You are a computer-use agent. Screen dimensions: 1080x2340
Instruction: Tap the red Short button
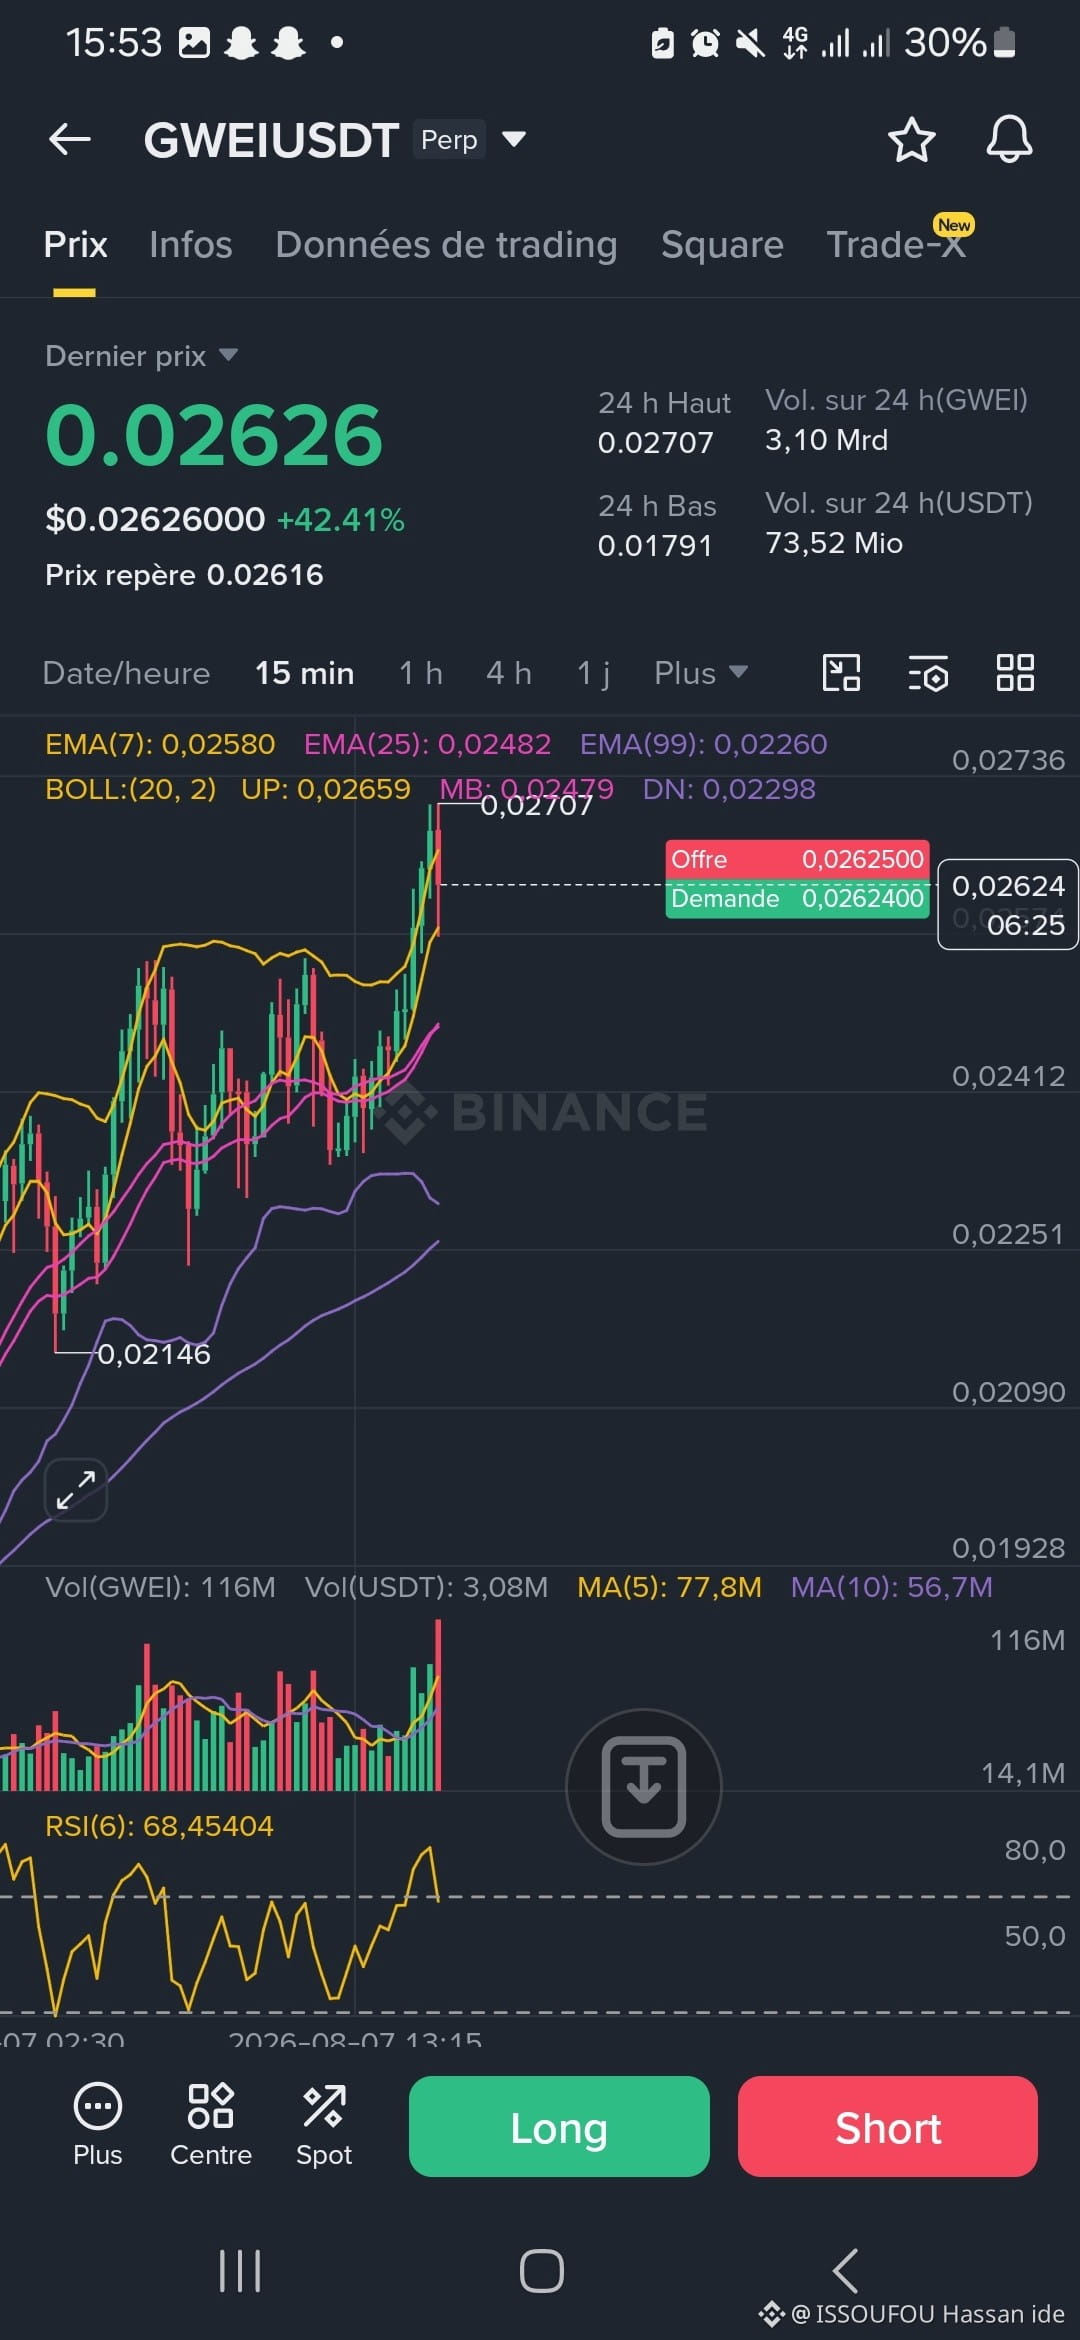[888, 2126]
